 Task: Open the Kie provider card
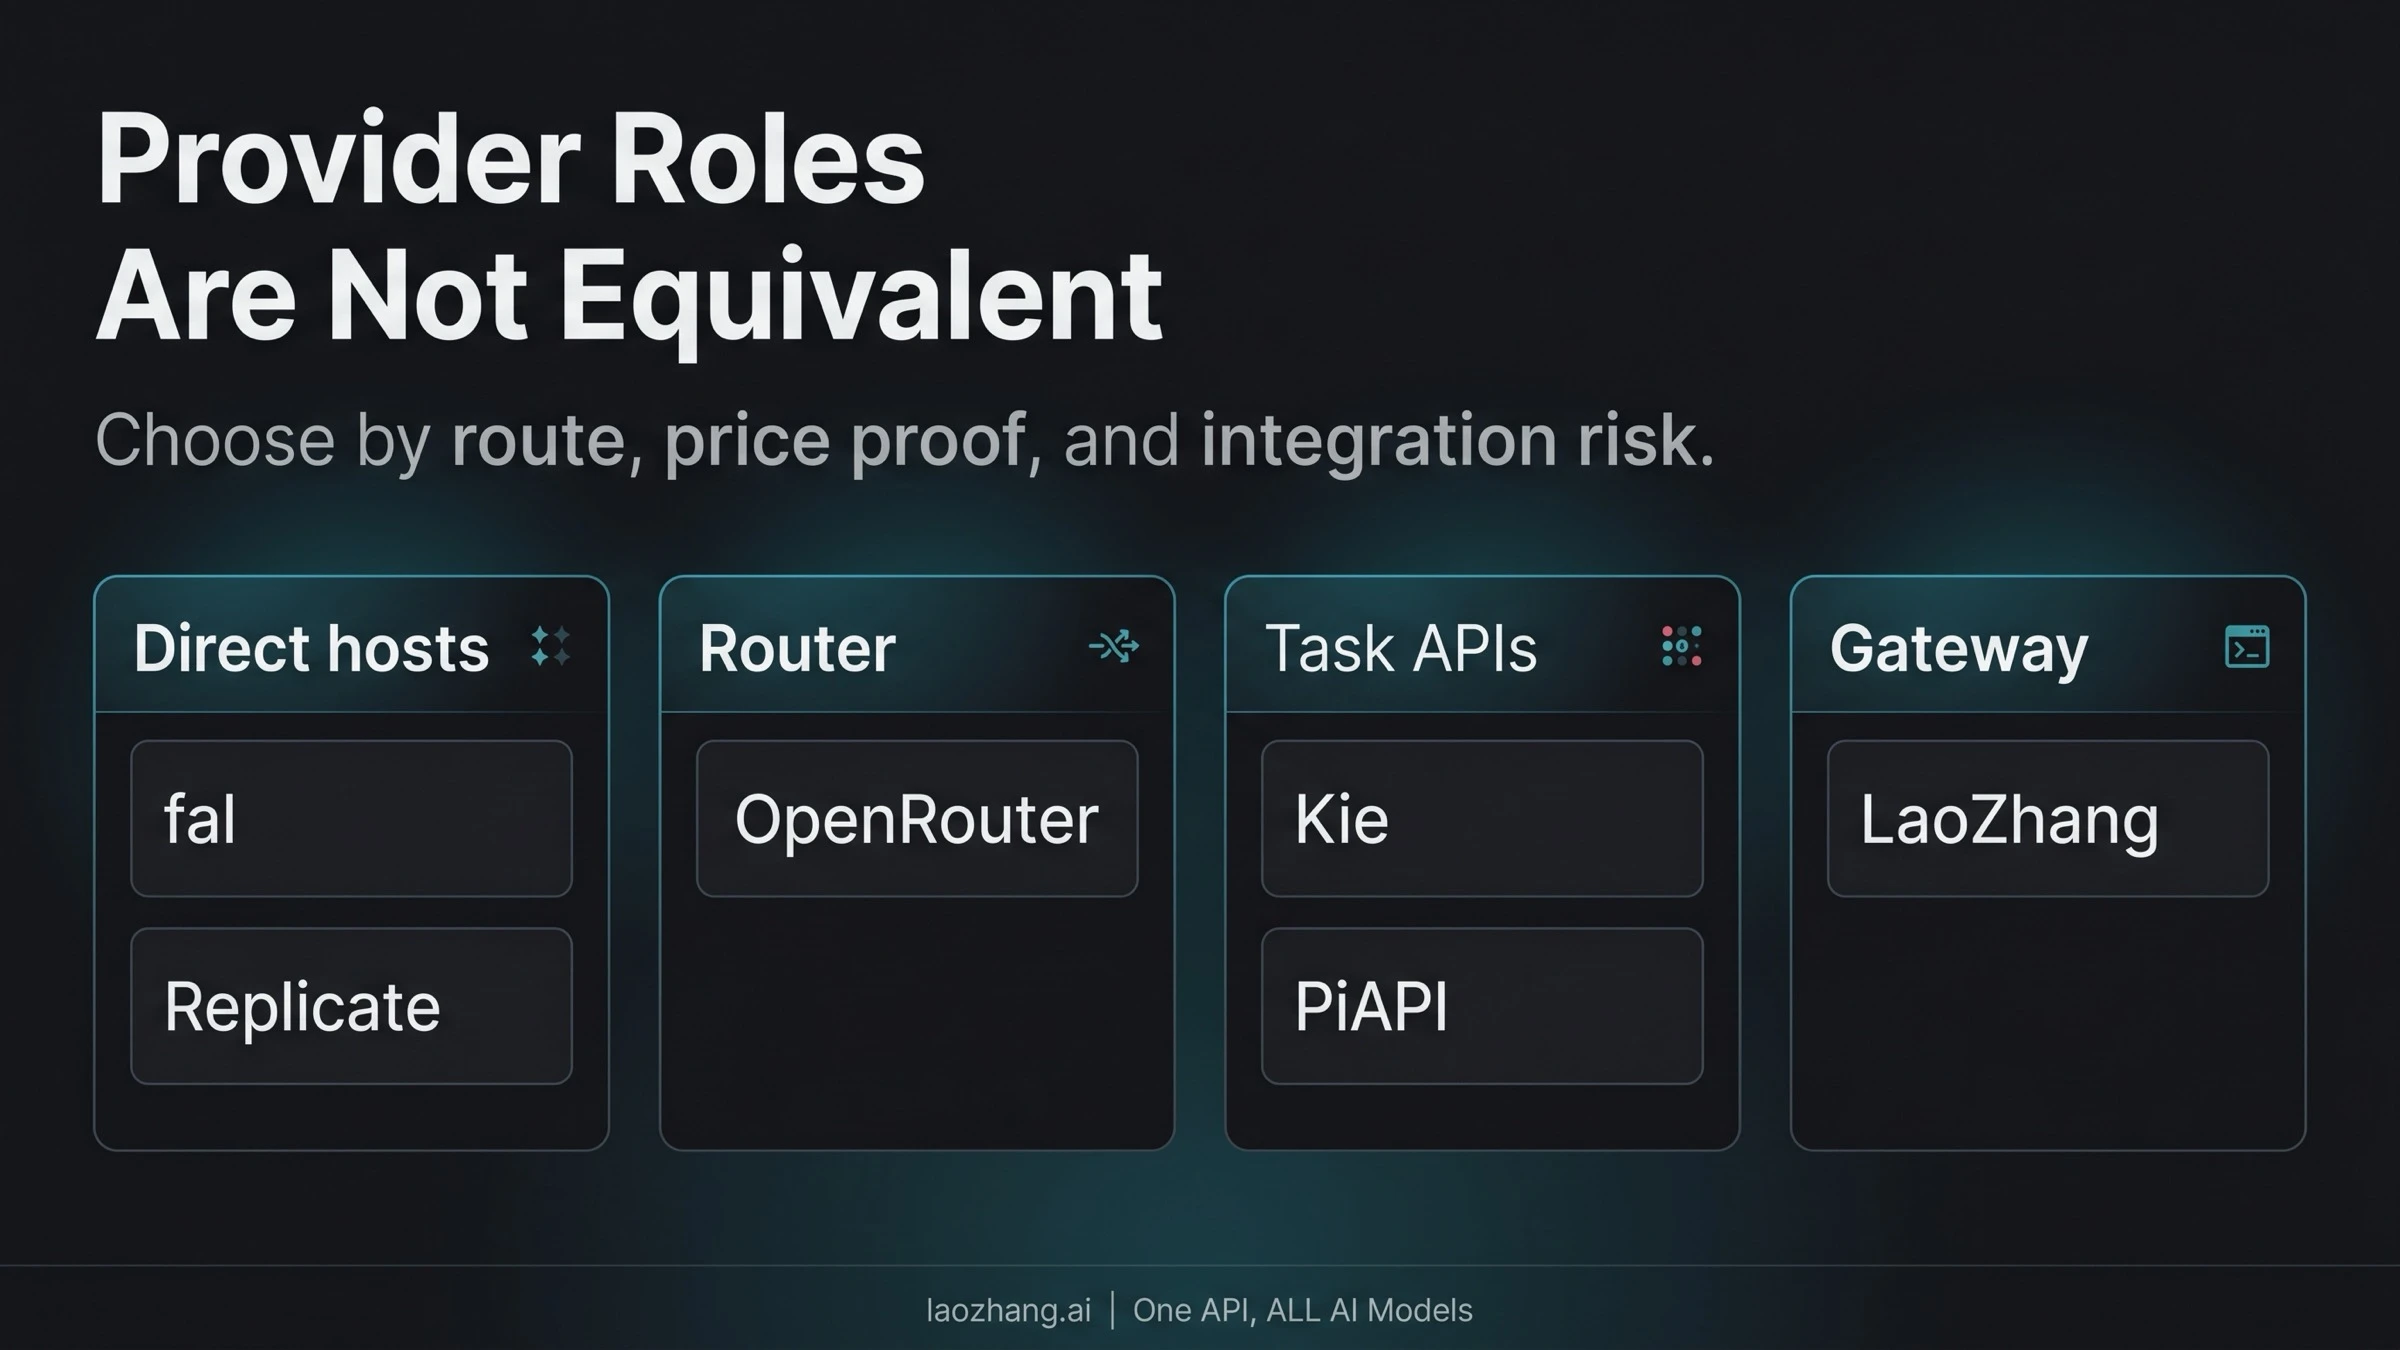tap(1482, 818)
